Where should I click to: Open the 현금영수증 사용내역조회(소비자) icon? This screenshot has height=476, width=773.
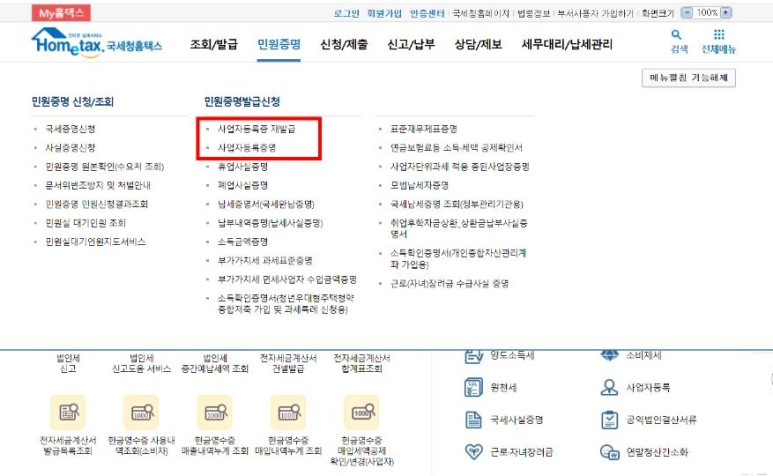[141, 412]
